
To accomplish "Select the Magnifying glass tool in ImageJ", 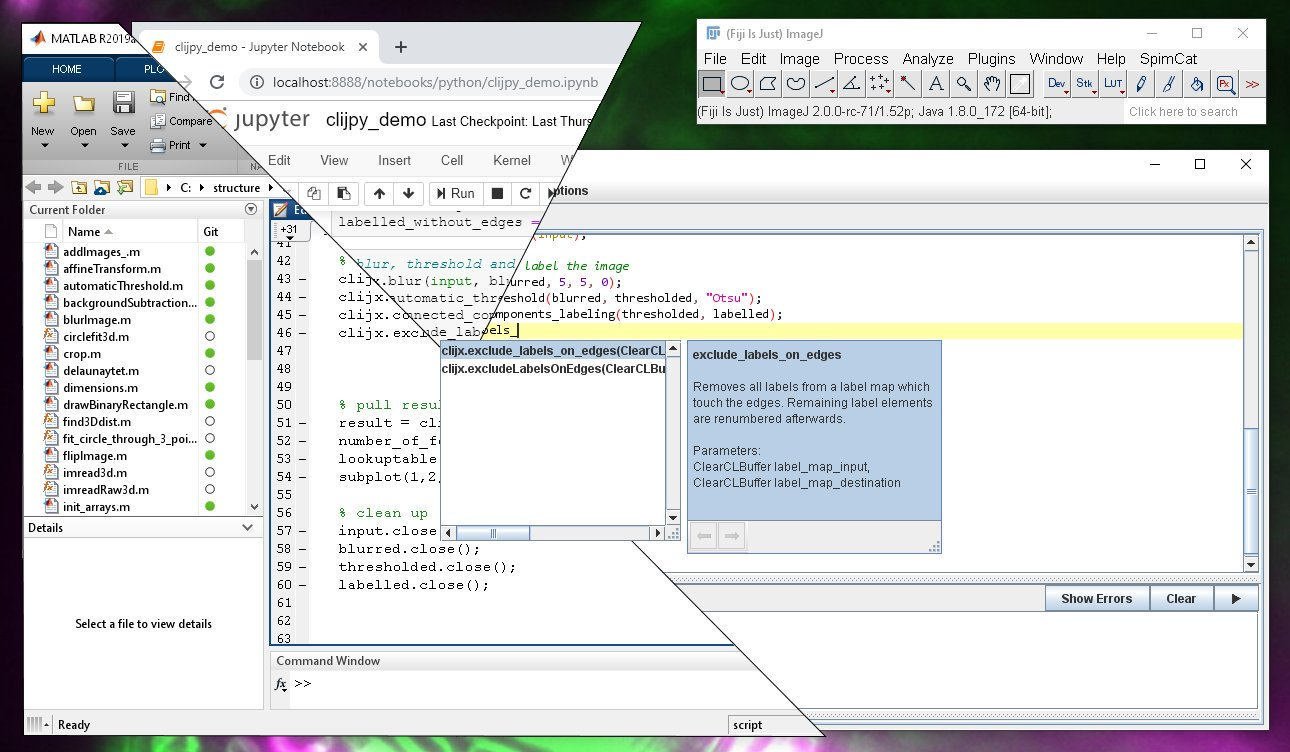I will (964, 84).
